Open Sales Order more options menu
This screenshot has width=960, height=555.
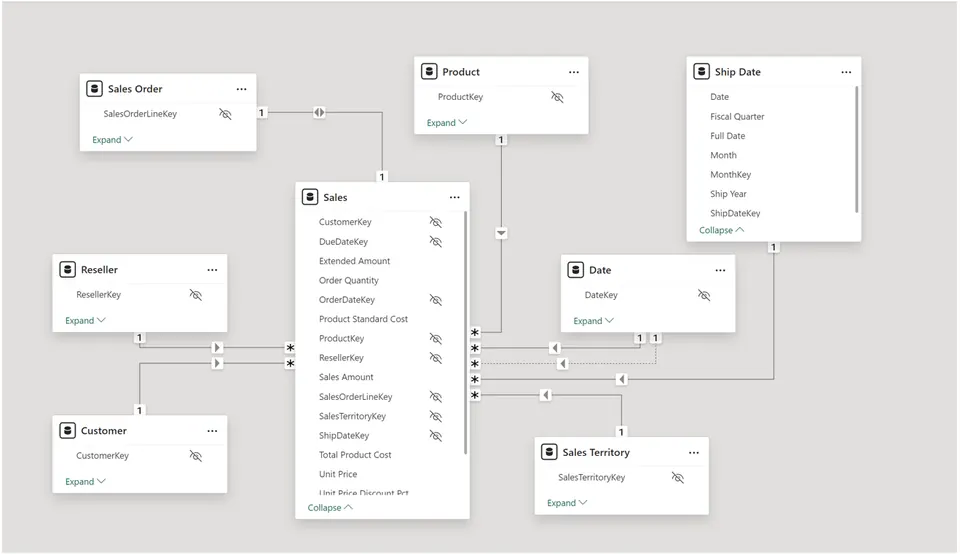[x=241, y=89]
